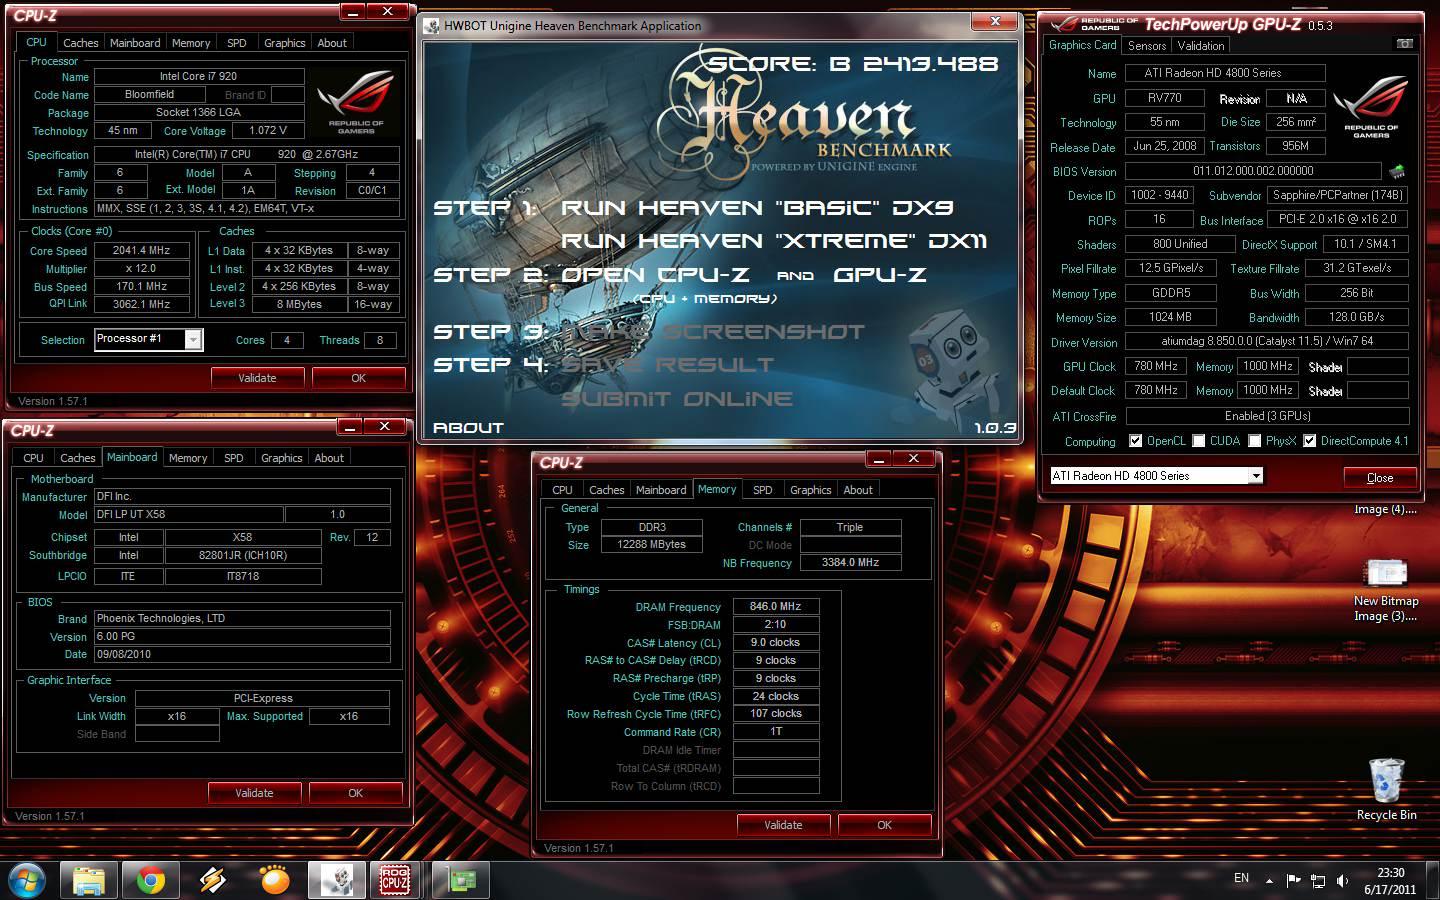Click the EN language indicator

[x=1241, y=878]
